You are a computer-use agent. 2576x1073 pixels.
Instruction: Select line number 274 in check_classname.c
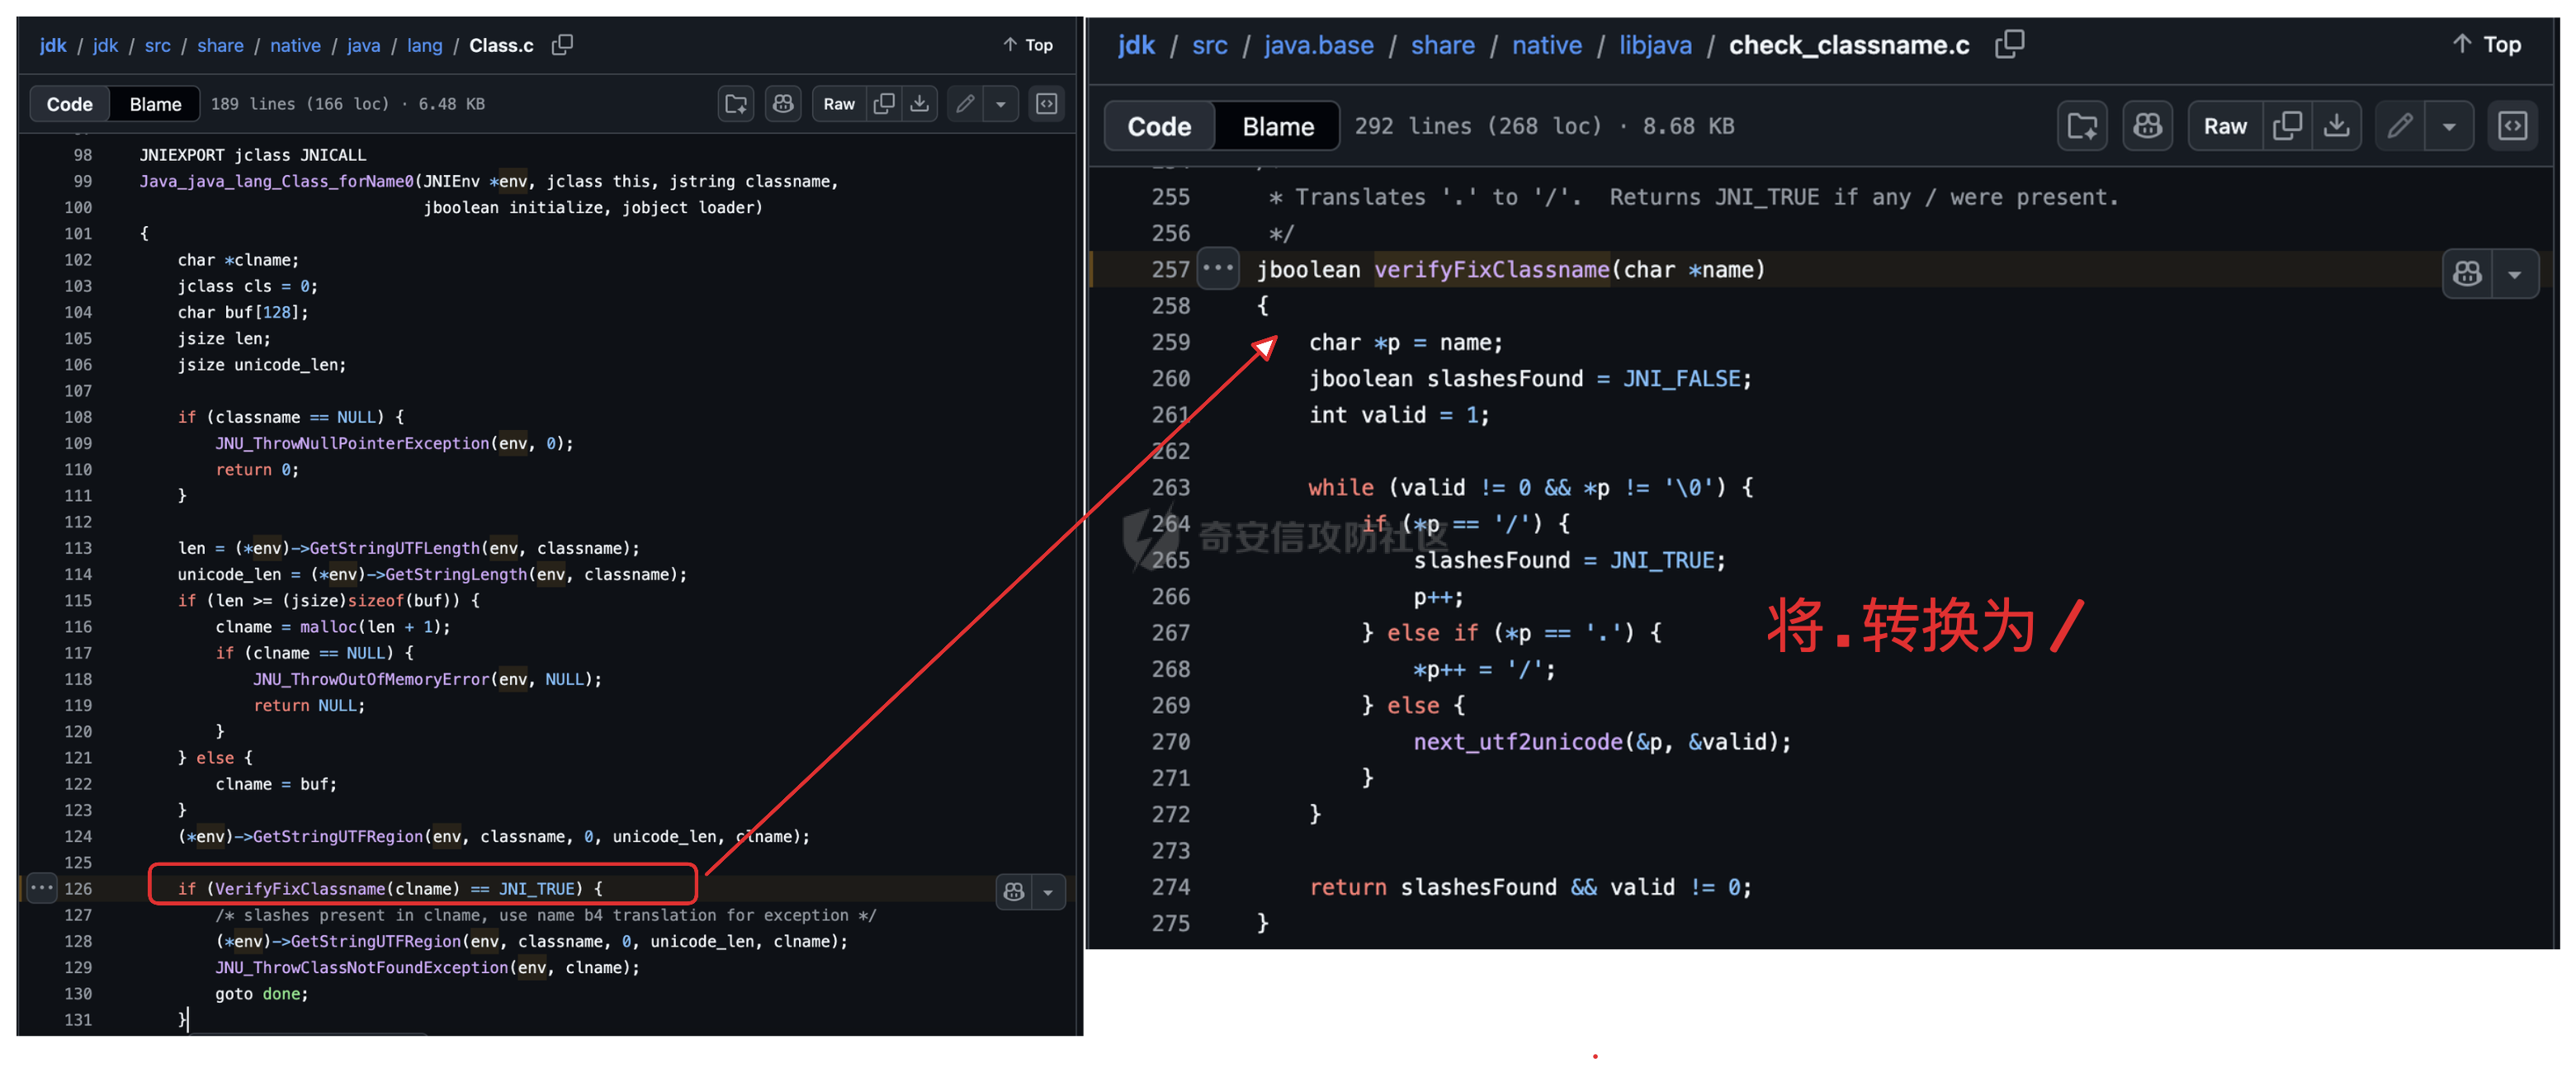[x=1170, y=887]
